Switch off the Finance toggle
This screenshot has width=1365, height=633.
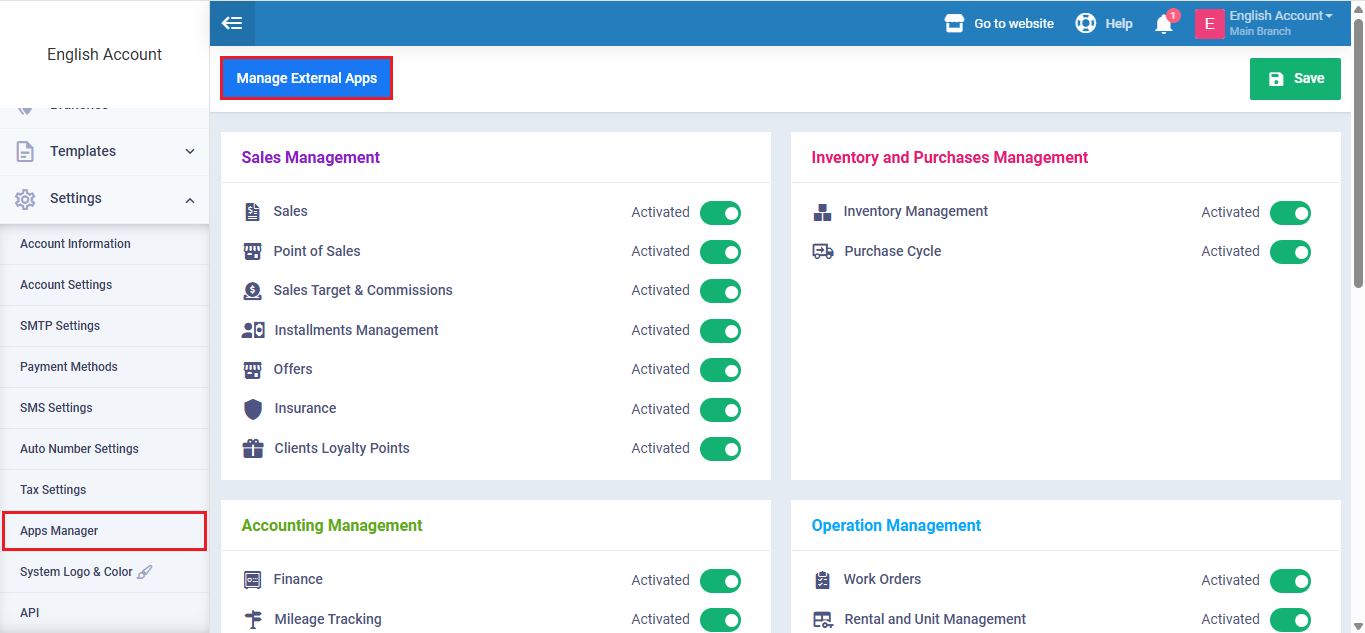tap(720, 581)
